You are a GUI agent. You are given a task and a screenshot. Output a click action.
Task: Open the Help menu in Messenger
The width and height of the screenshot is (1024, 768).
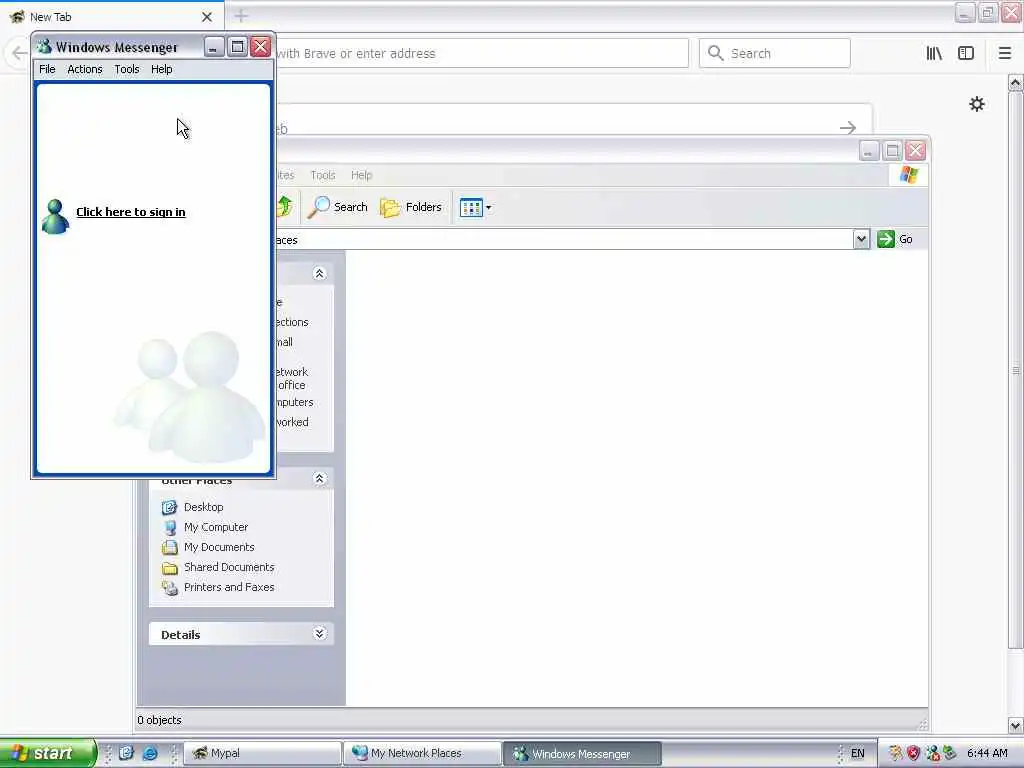(162, 69)
